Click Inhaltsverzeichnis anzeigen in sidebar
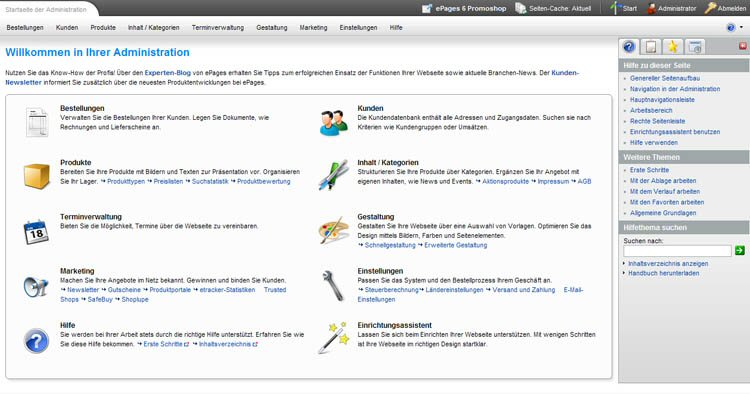Image resolution: width=750 pixels, height=394 pixels. 668,263
